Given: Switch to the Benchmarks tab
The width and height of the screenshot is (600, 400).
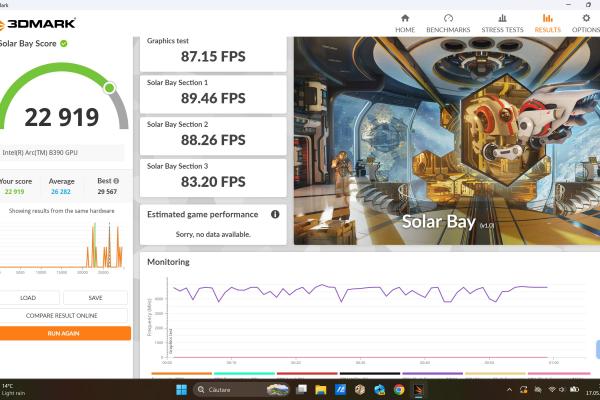Looking at the screenshot, I should click(x=448, y=24).
